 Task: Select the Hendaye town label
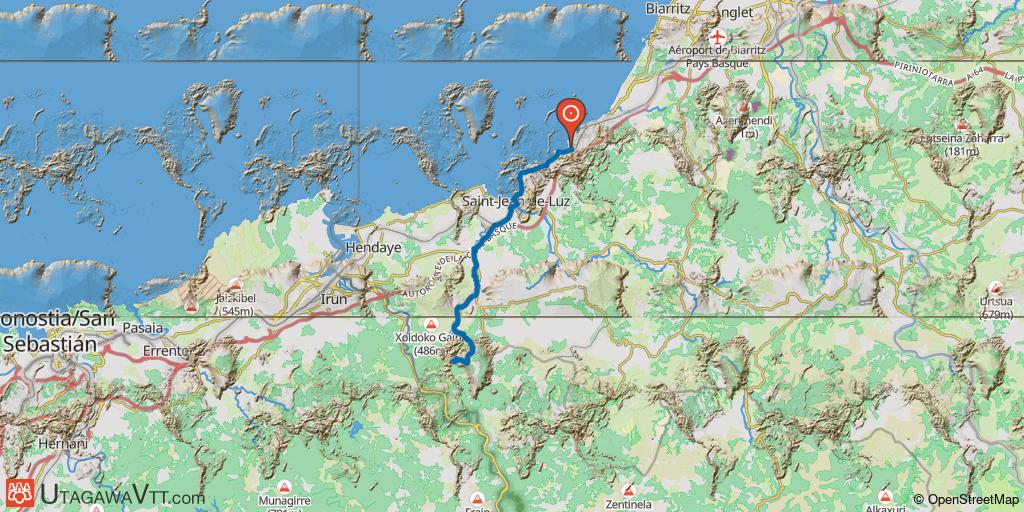click(373, 248)
